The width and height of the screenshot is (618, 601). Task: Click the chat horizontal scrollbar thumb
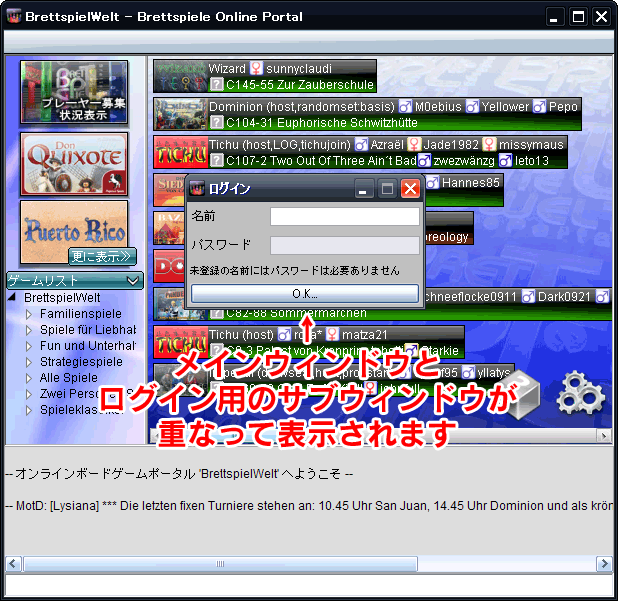[x=220, y=564]
